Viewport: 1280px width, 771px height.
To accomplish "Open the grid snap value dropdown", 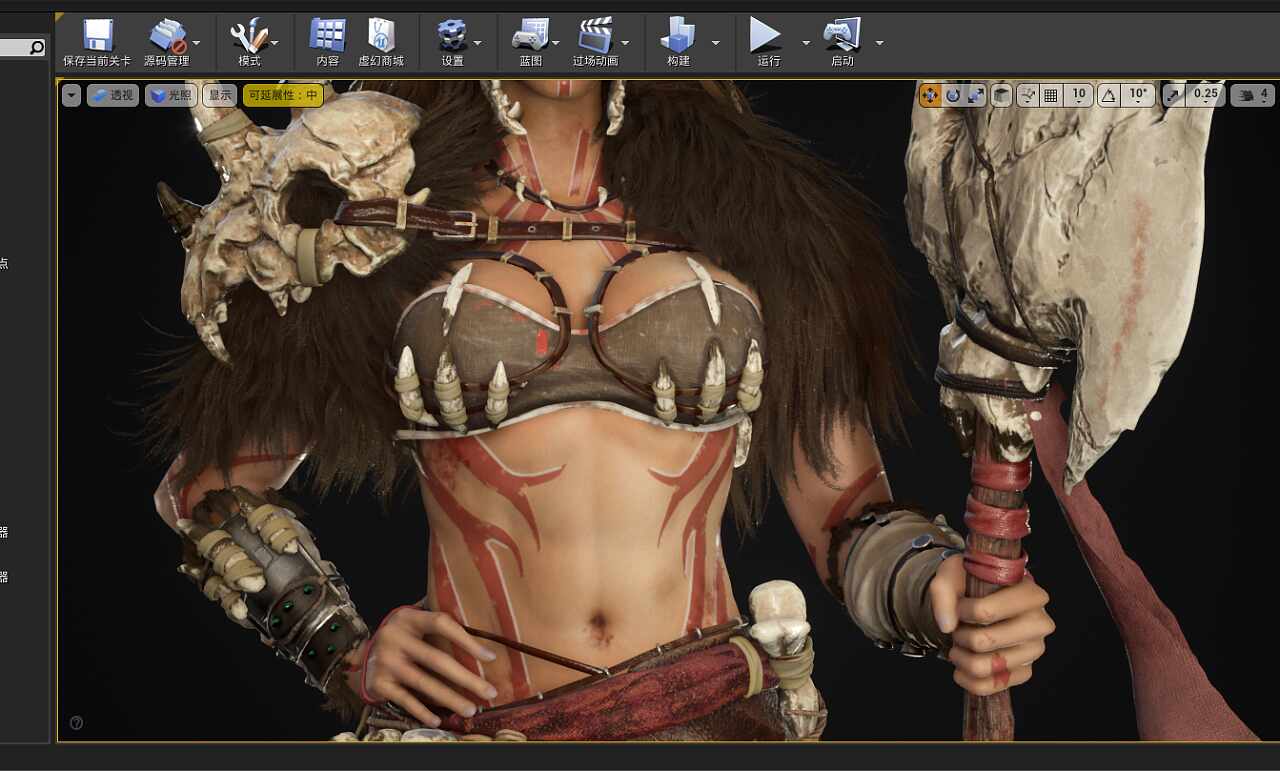I will (1078, 95).
